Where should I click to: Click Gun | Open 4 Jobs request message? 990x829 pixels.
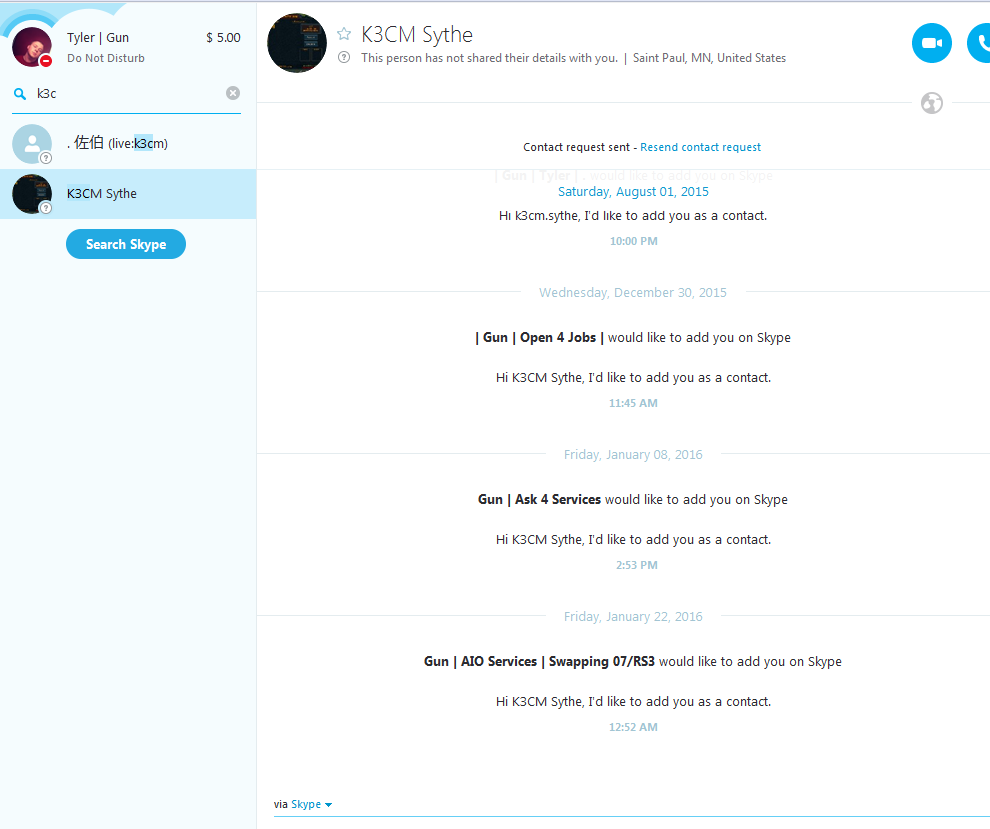tap(633, 338)
